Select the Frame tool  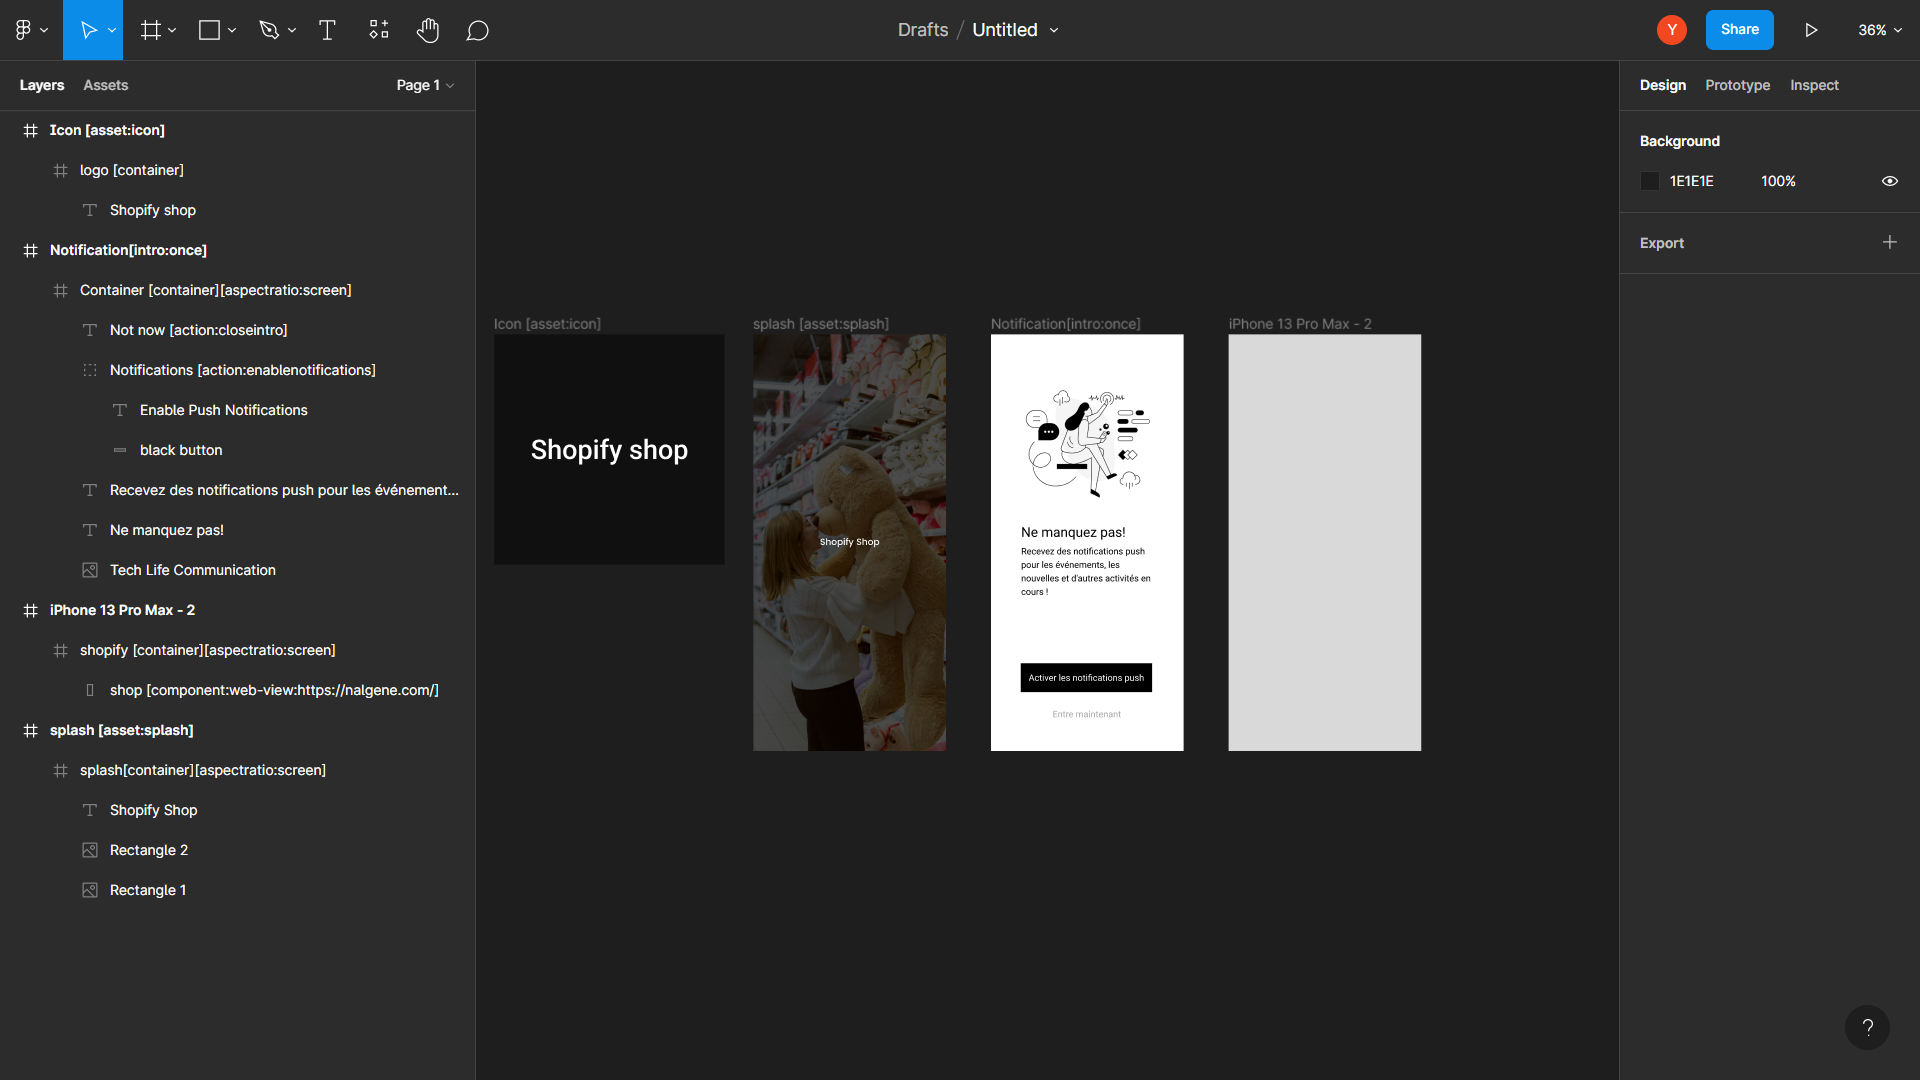[x=150, y=30]
